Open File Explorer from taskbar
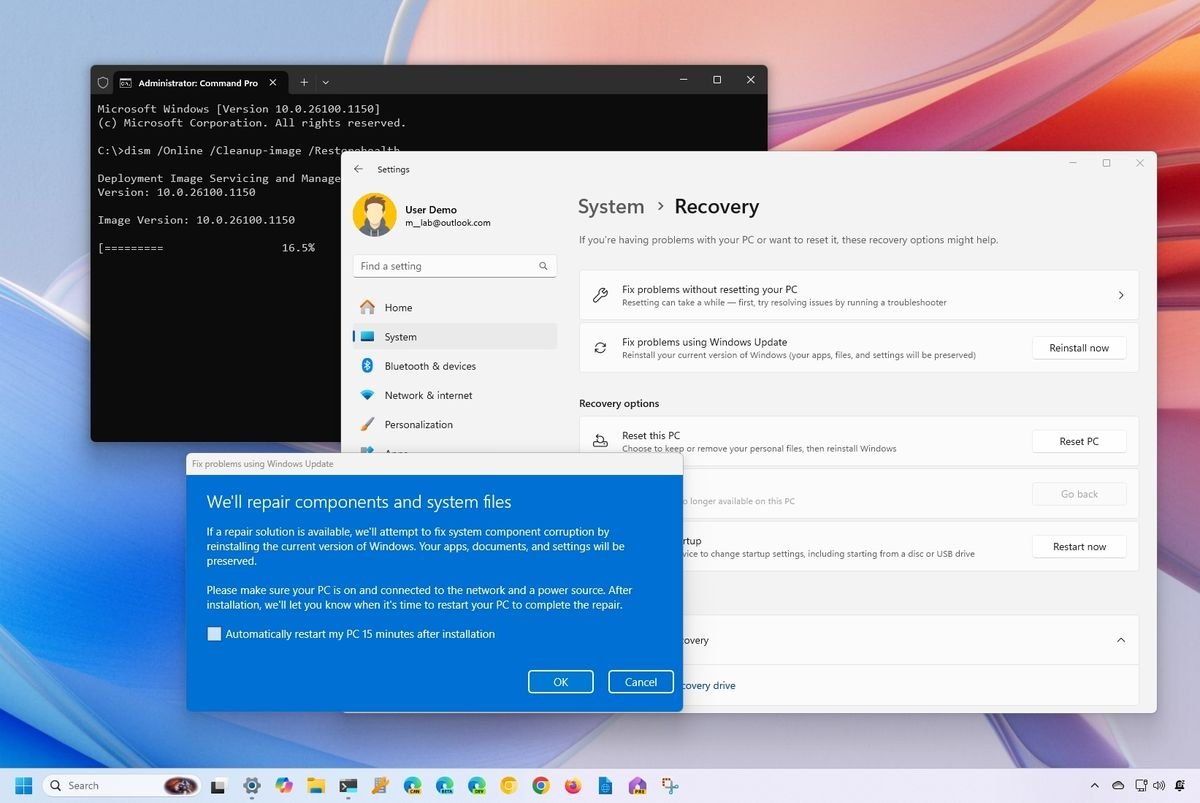The width and height of the screenshot is (1200, 803). point(316,786)
